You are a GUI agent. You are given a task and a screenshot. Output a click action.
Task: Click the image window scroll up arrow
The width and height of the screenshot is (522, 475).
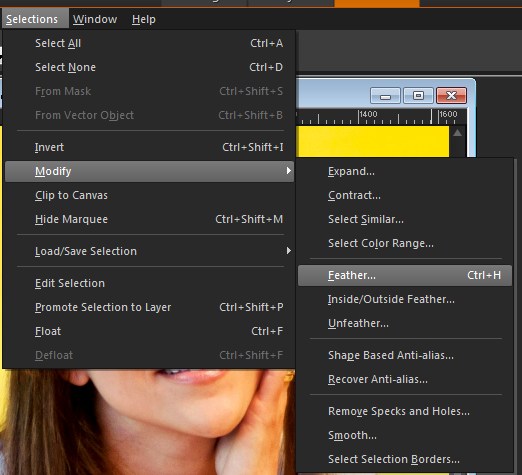pos(458,133)
